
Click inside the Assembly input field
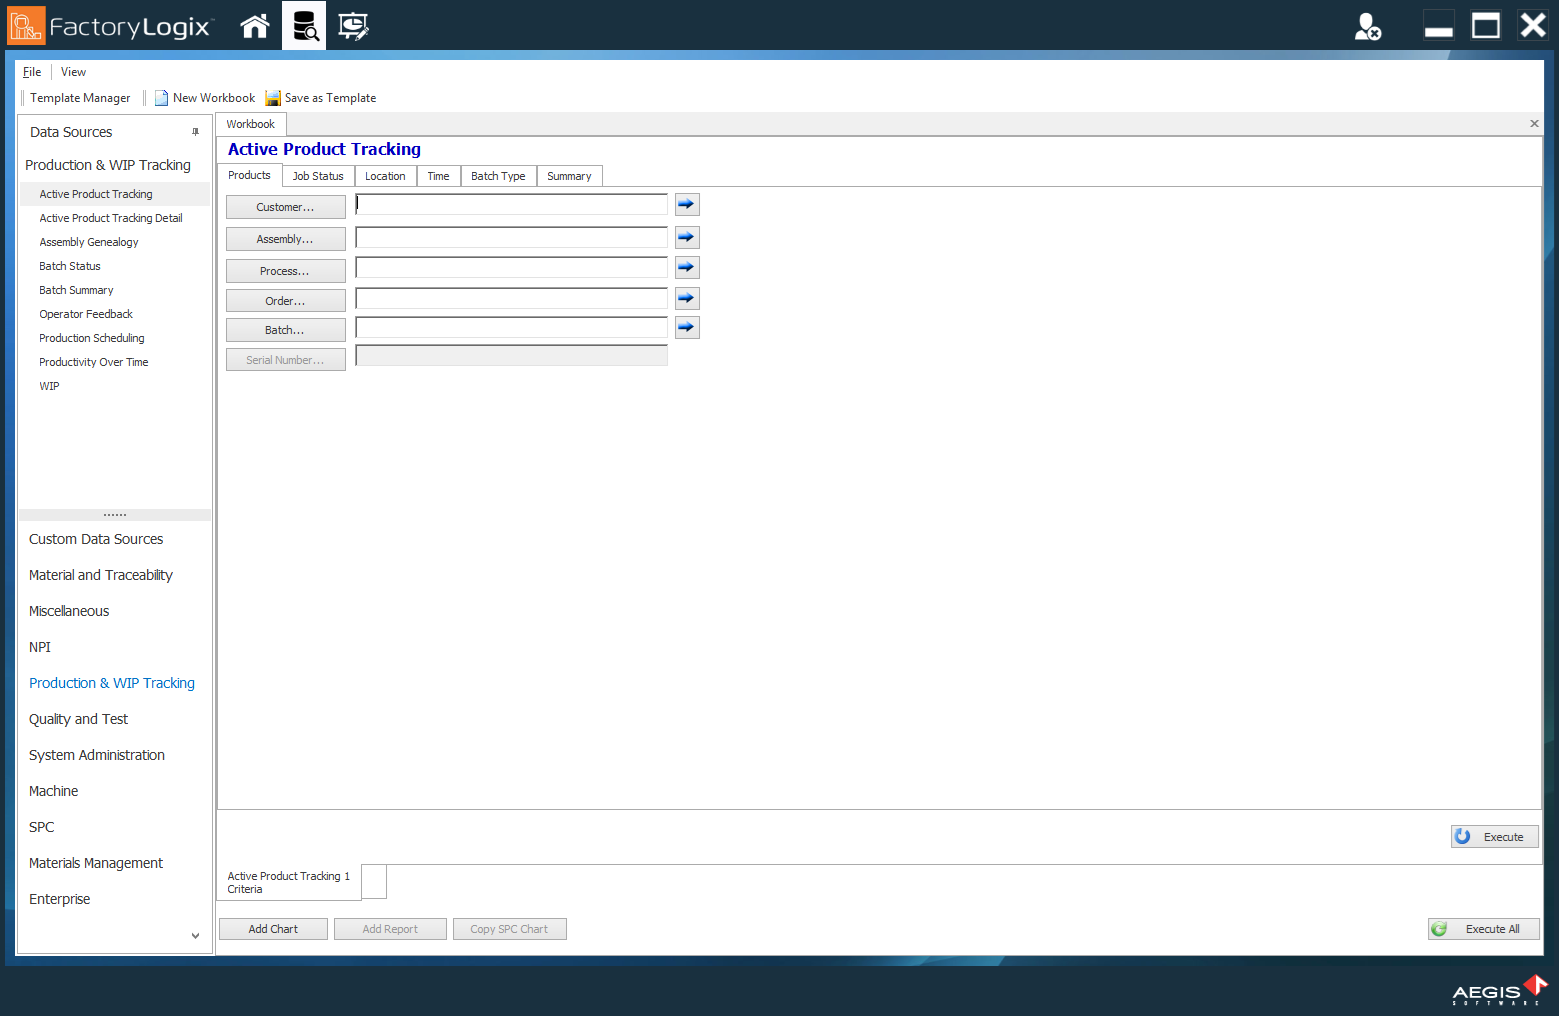click(x=510, y=237)
